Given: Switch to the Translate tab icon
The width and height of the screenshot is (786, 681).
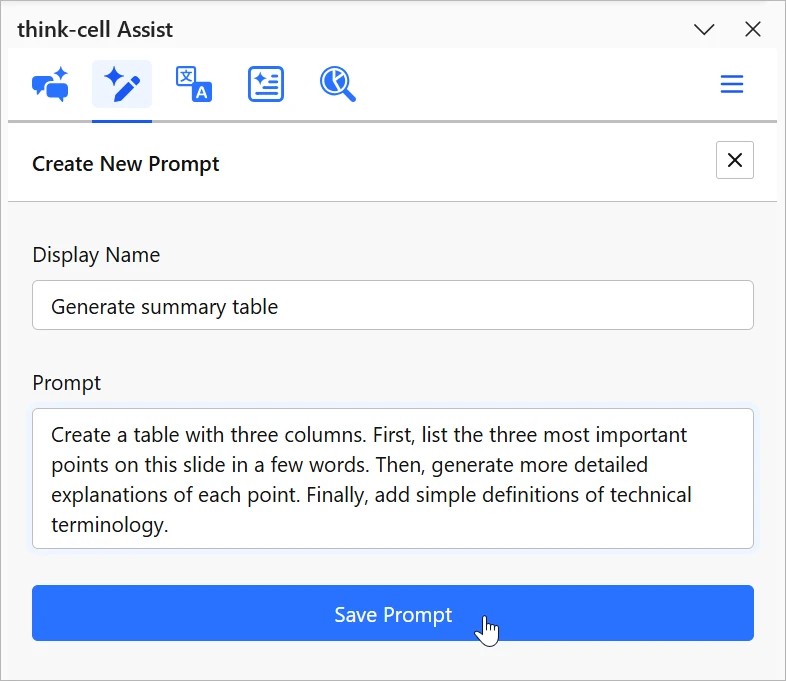Looking at the screenshot, I should 194,84.
